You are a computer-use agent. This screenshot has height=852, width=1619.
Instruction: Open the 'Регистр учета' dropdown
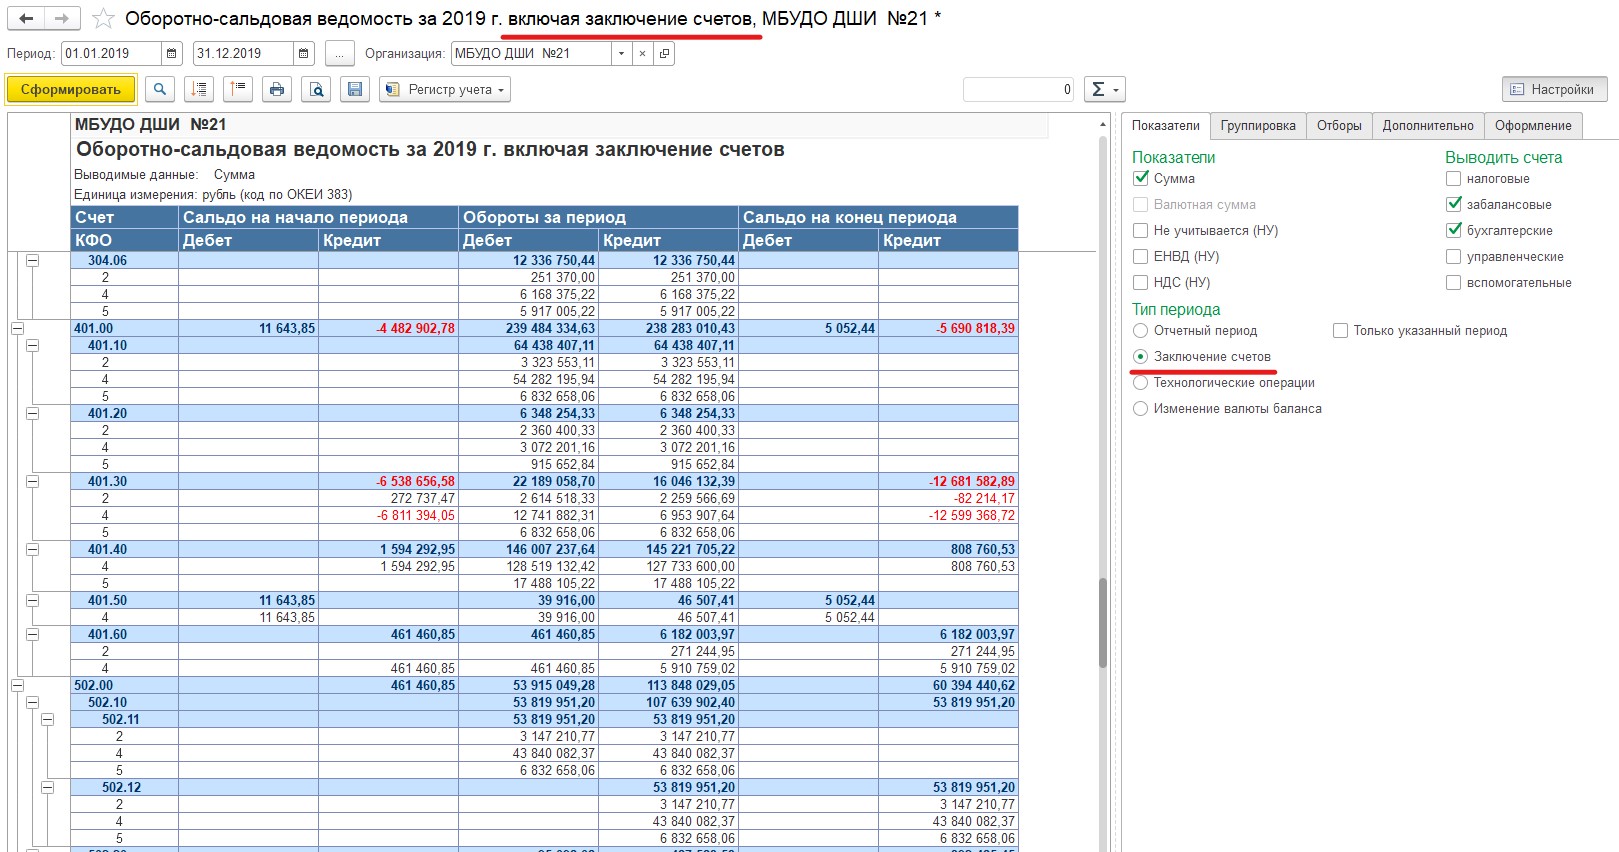pyautogui.click(x=445, y=90)
